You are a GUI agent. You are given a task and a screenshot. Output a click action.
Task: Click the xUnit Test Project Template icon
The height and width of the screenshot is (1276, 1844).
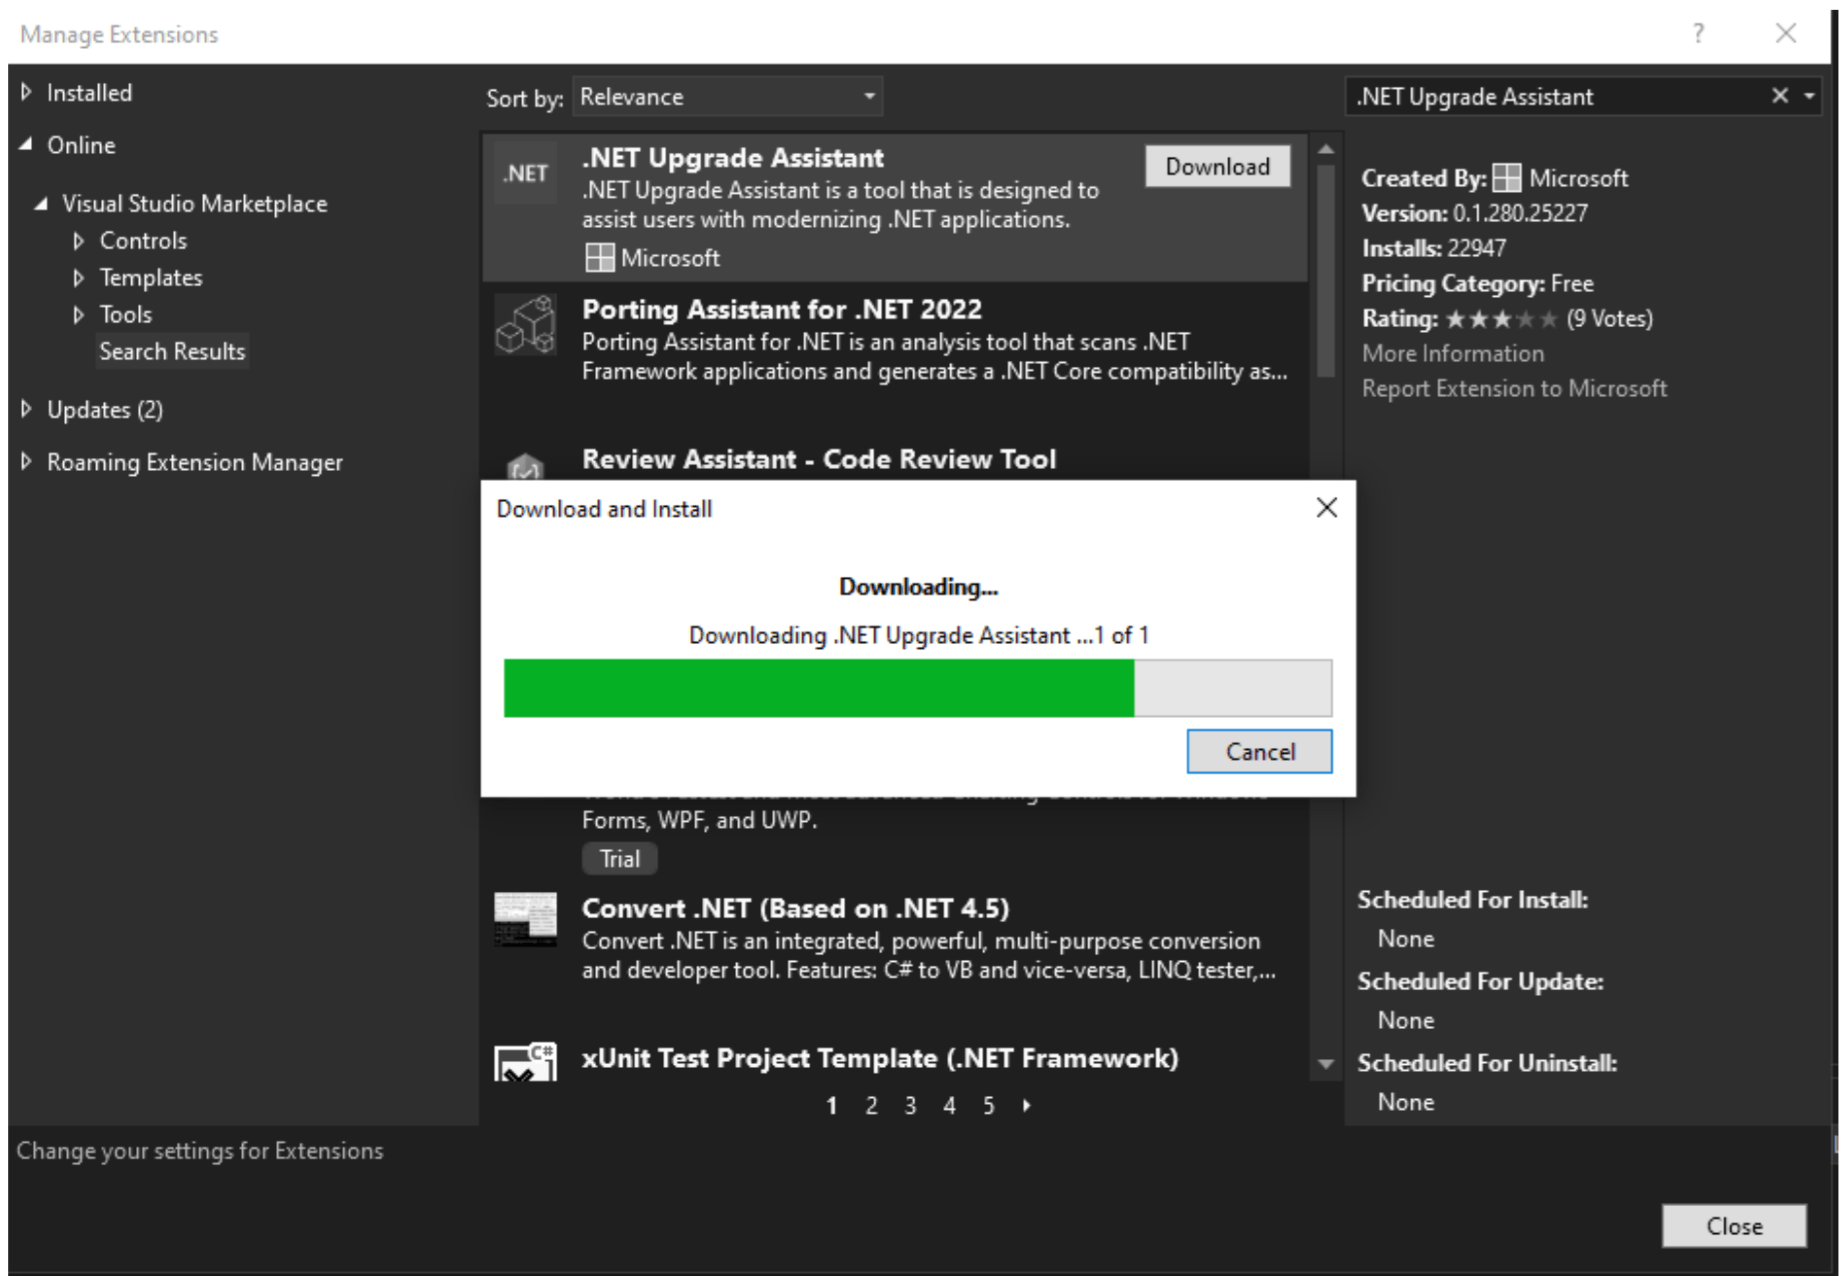tap(526, 1061)
